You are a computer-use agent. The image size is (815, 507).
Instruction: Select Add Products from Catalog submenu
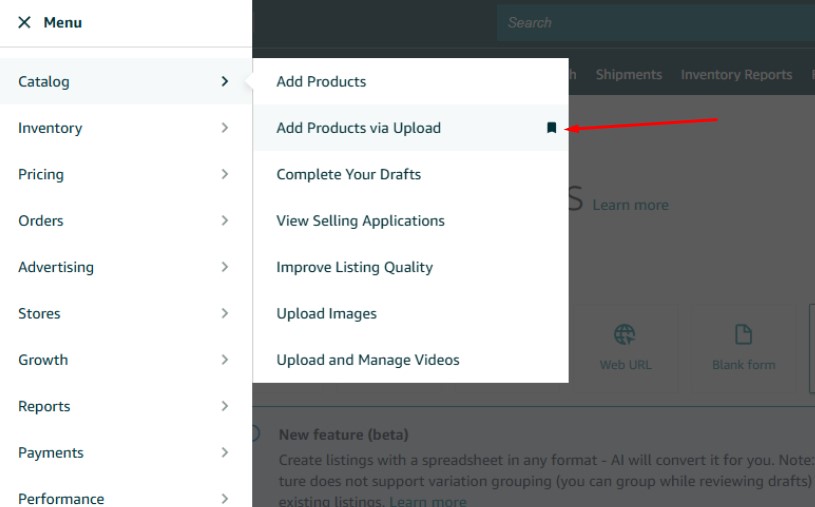click(411, 82)
